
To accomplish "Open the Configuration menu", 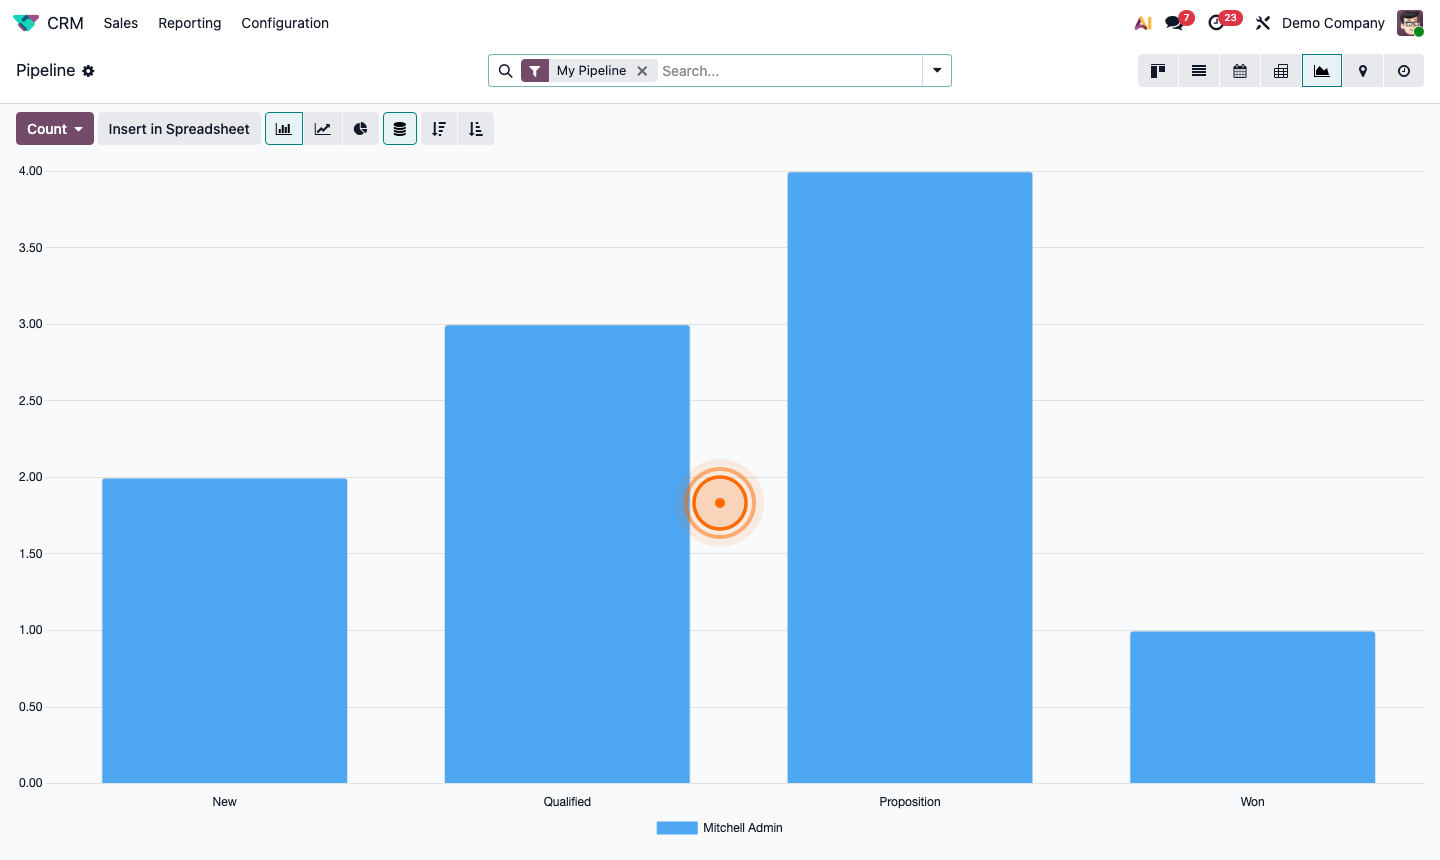I will coord(284,23).
